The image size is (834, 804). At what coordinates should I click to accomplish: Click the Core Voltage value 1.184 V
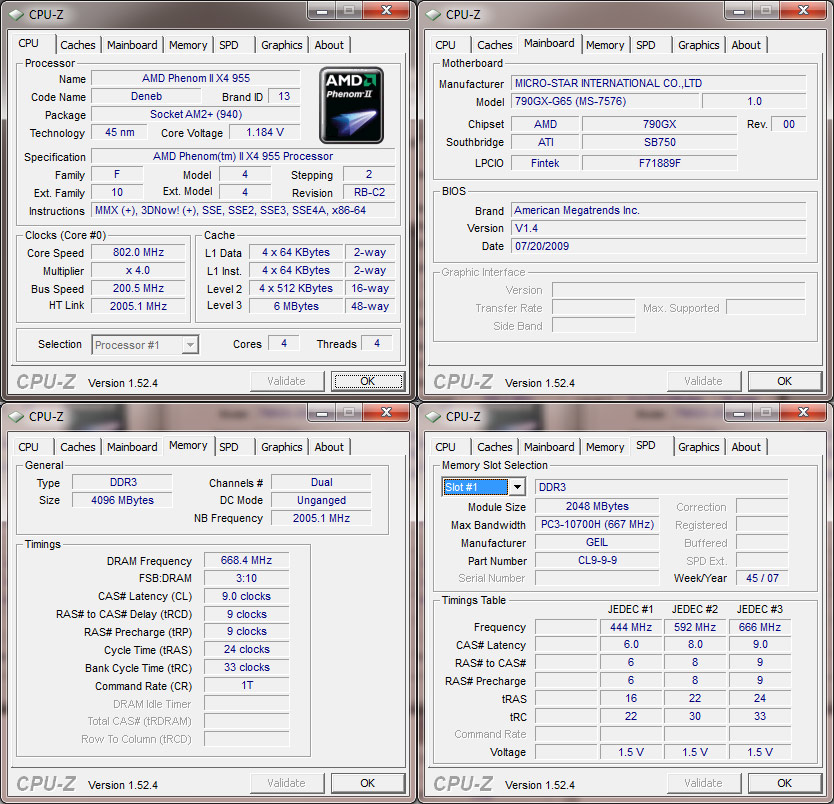point(265,132)
